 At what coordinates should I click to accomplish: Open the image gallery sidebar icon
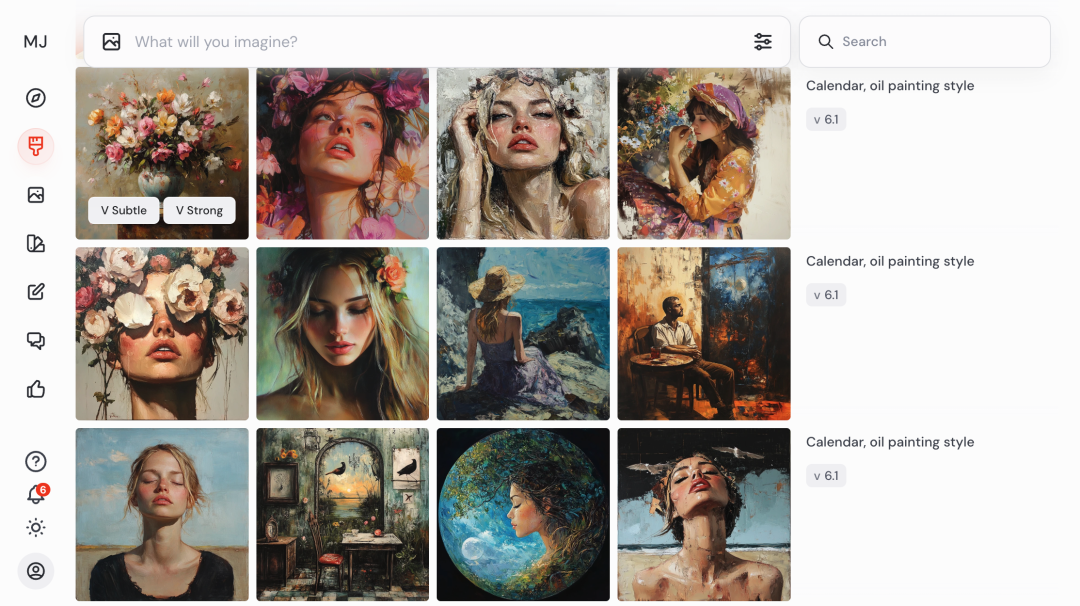[36, 195]
